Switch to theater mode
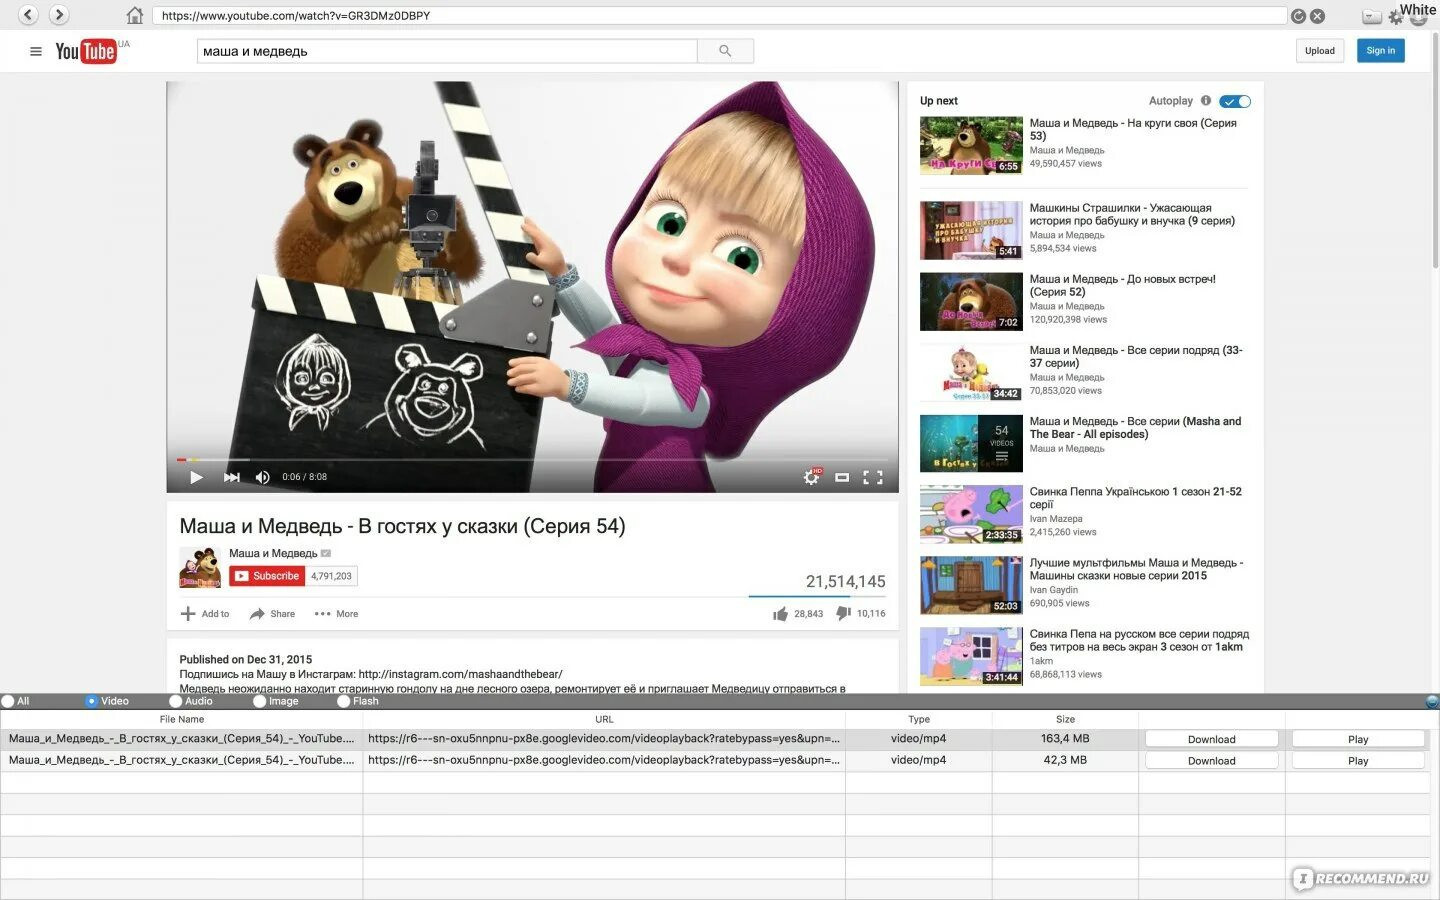 point(842,477)
